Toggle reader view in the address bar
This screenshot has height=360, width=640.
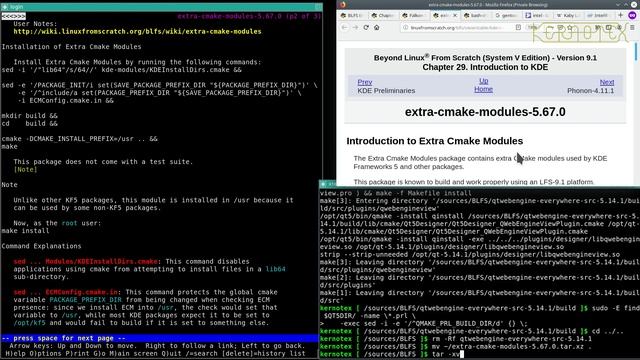pos(518,27)
